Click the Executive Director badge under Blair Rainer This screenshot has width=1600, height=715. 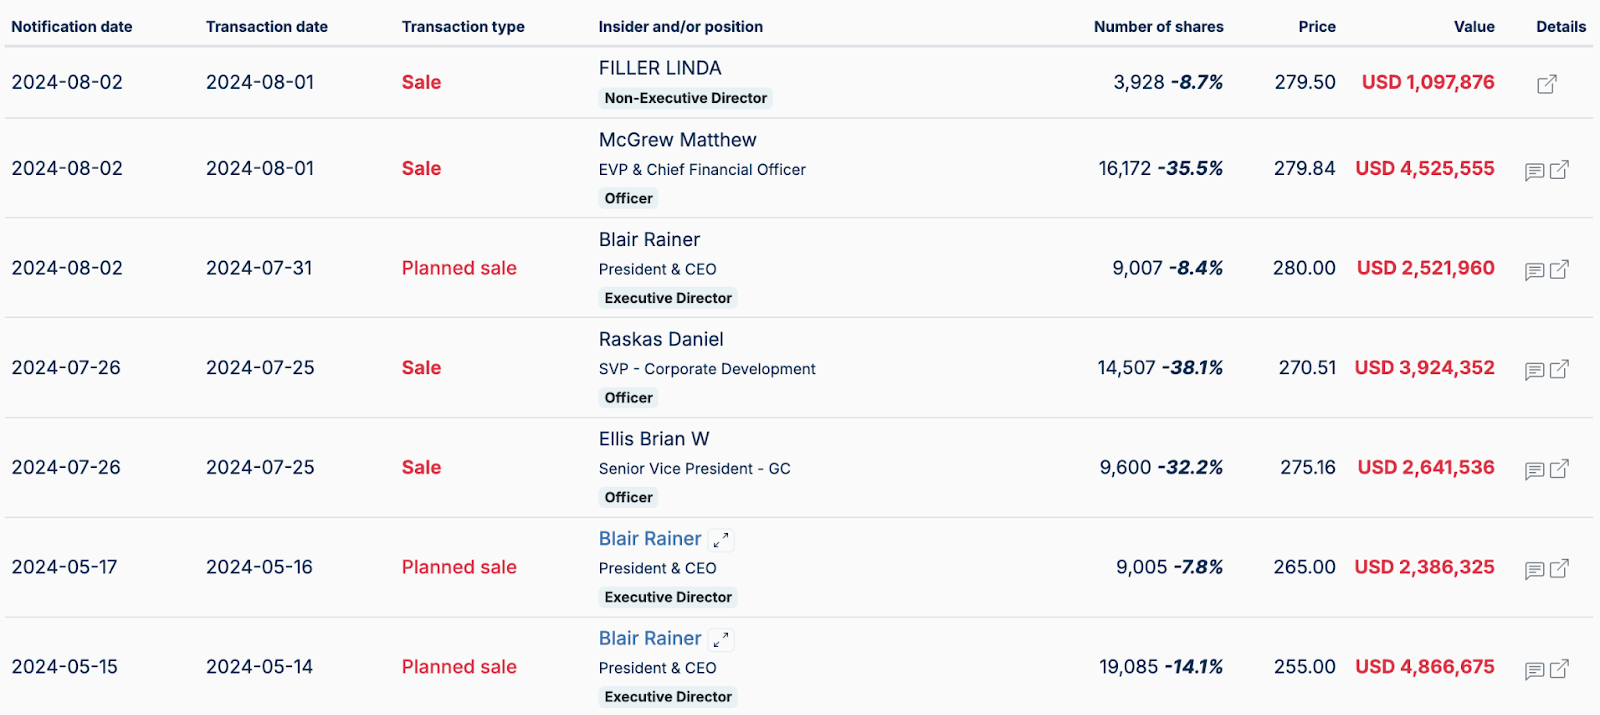click(x=667, y=297)
